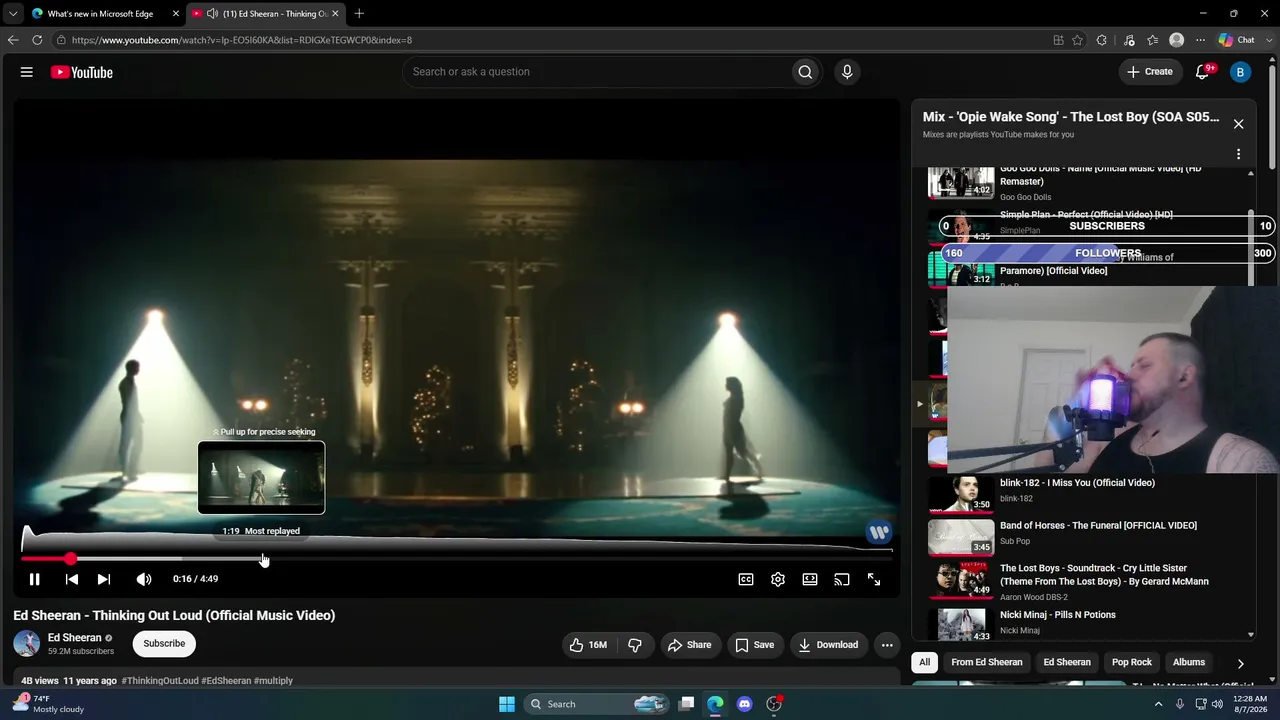Image resolution: width=1280 pixels, height=720 pixels.
Task: Dislike the video with thumbs down
Action: pos(635,645)
